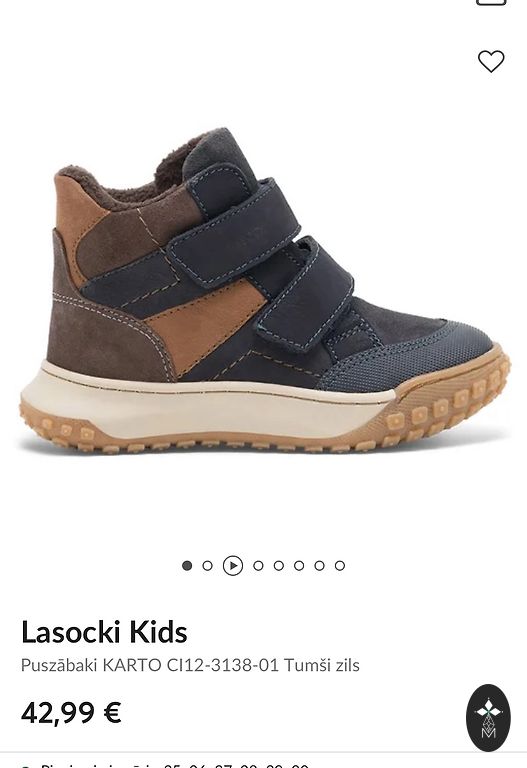Add the shoe to favorites with heart icon
This screenshot has height=768, width=527.
tap(491, 61)
